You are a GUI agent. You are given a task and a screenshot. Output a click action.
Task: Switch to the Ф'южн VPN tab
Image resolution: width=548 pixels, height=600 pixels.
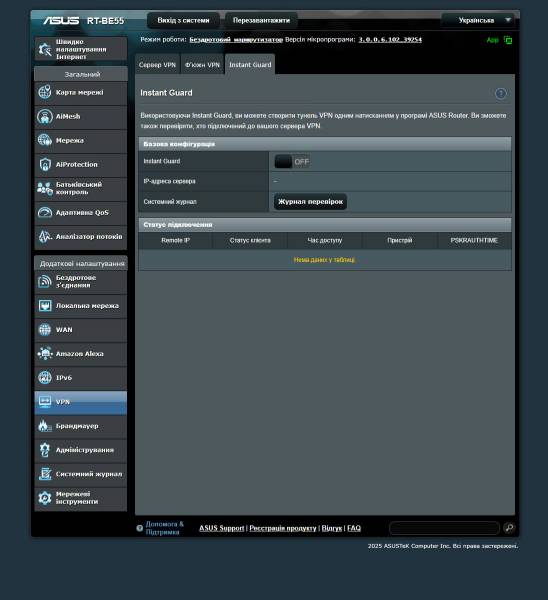pos(202,65)
